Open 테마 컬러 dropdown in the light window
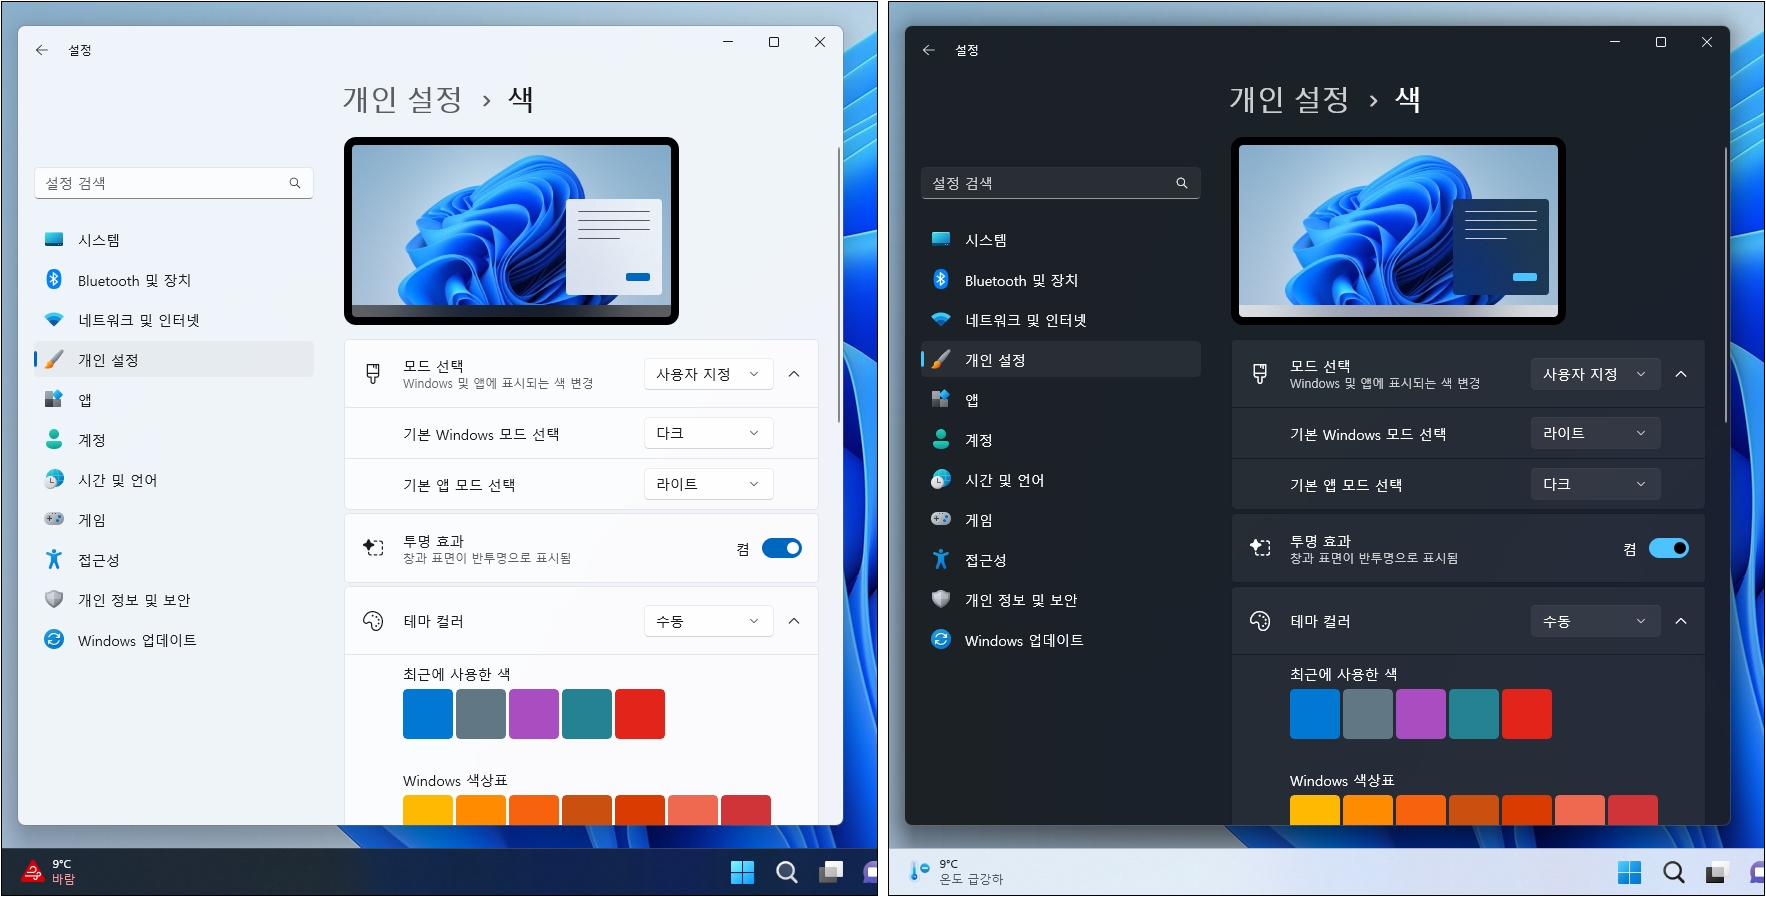1766x897 pixels. [709, 621]
